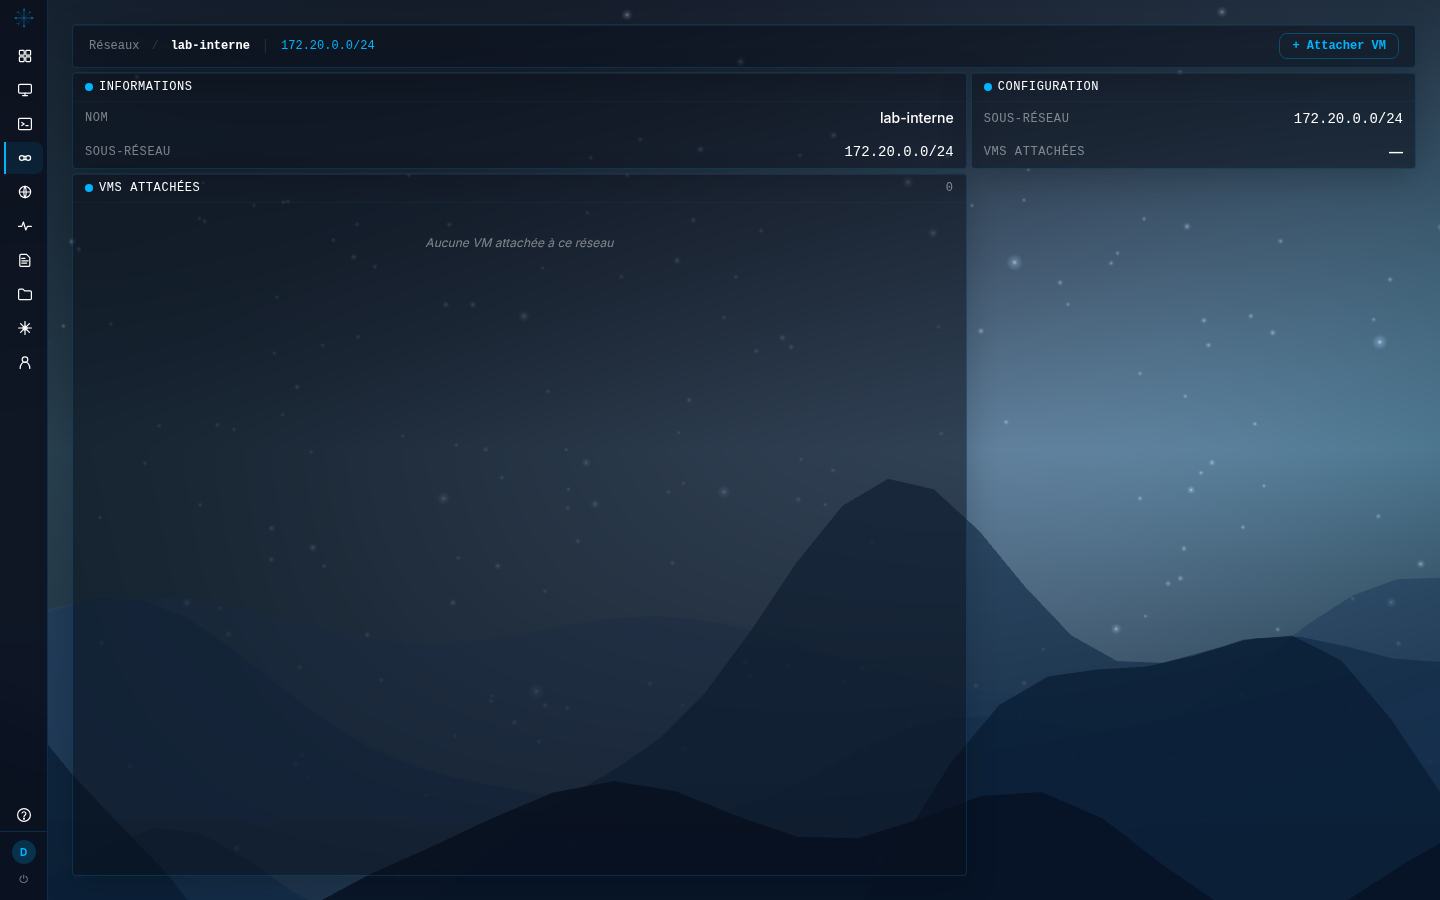Click the asterisk star icon in the sidebar

(25, 328)
